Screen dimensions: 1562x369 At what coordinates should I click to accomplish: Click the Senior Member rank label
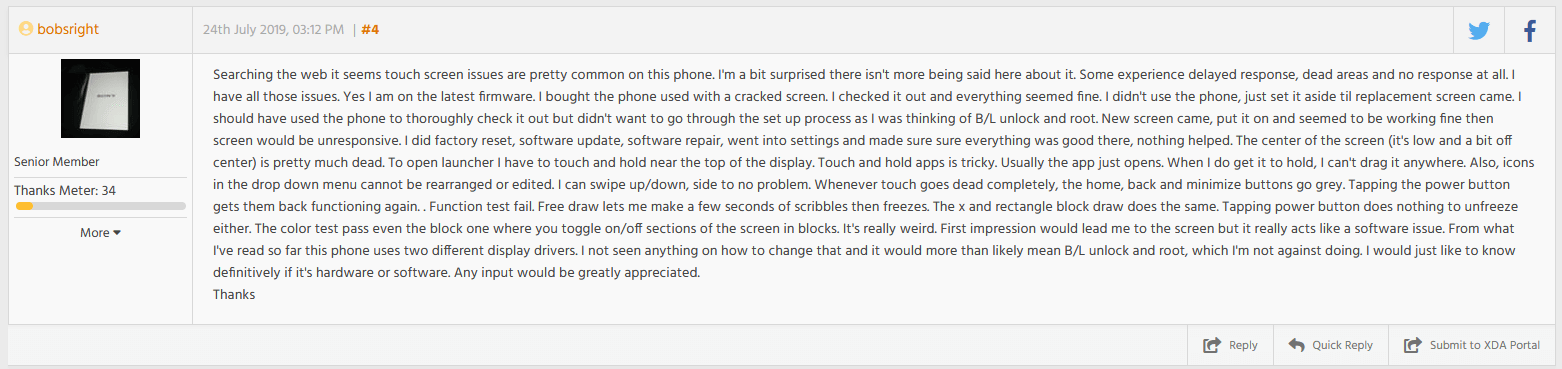tap(57, 161)
